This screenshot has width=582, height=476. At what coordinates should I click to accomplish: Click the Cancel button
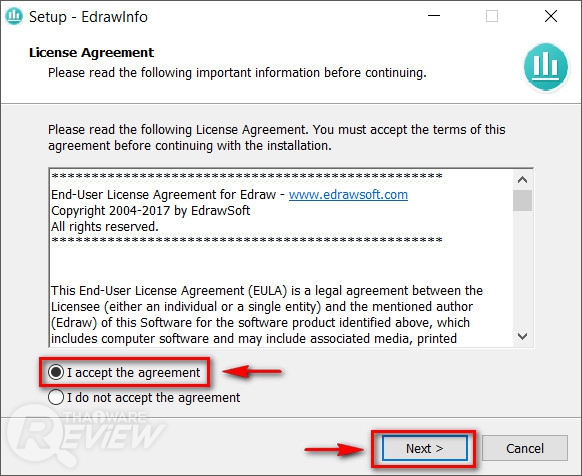(525, 448)
